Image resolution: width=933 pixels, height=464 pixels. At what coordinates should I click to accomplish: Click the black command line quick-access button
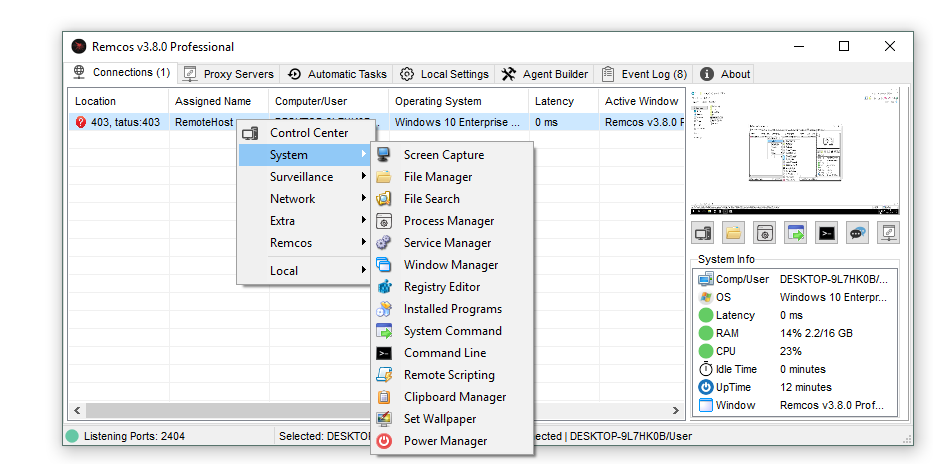(826, 233)
